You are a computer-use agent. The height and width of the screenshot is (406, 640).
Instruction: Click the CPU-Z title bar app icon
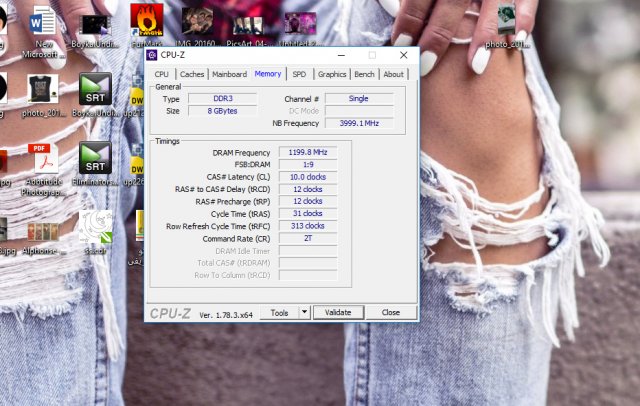[152, 55]
